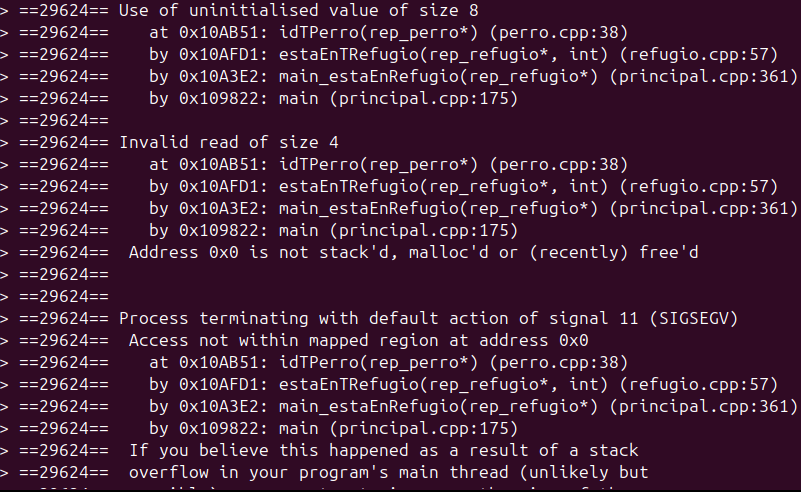Click the 'Use of uninitialised value' error line

[299, 10]
